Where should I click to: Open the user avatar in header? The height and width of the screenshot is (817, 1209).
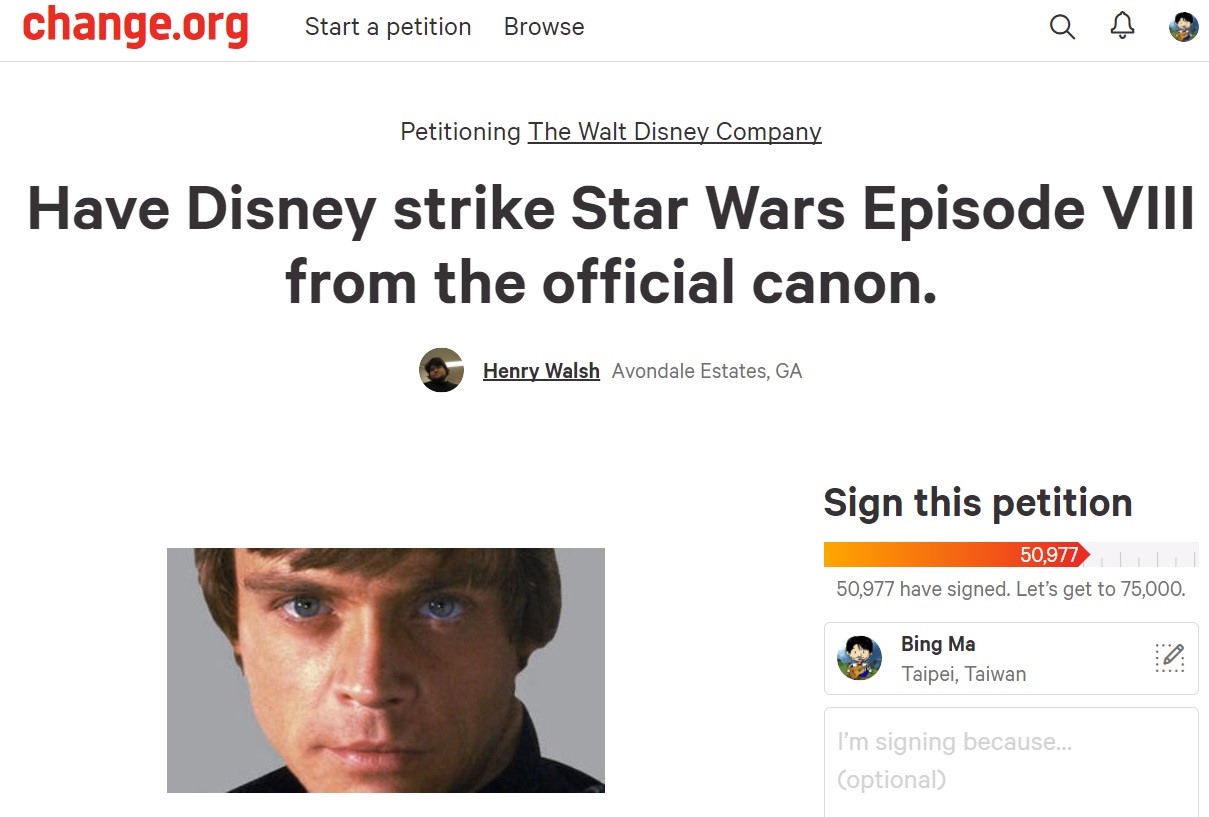[1184, 27]
